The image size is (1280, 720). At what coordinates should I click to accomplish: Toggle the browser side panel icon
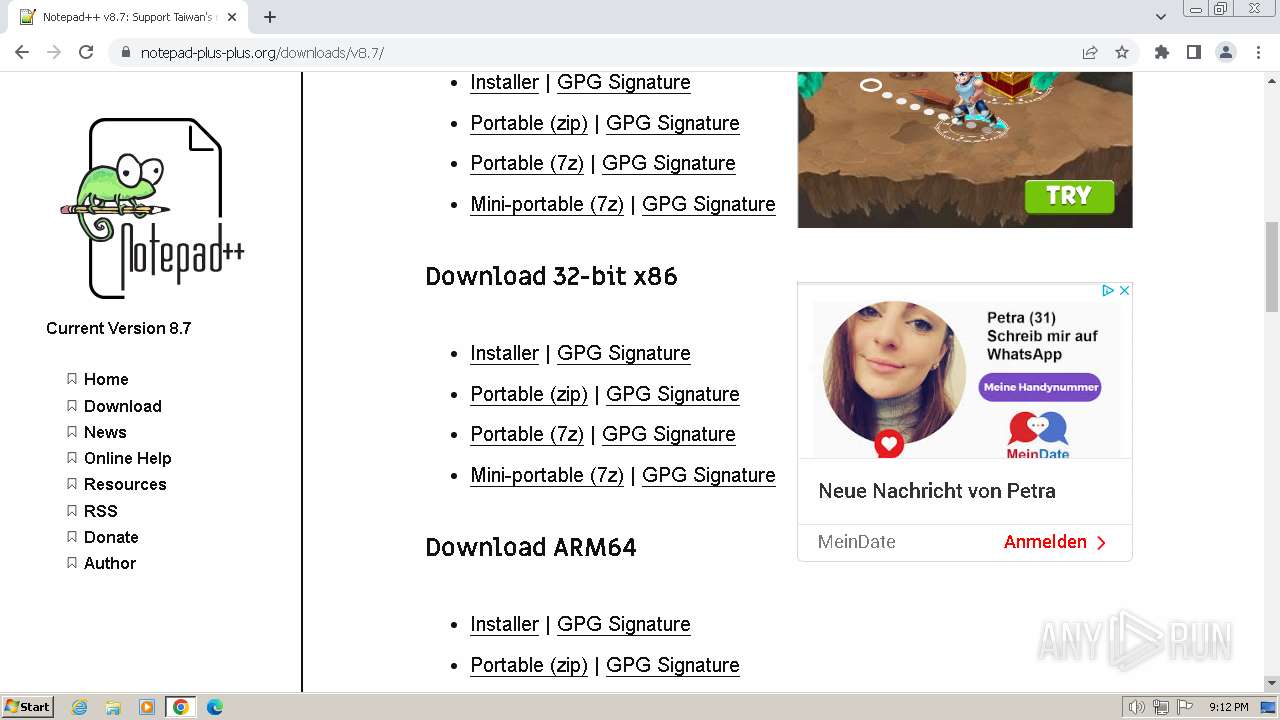1193,52
